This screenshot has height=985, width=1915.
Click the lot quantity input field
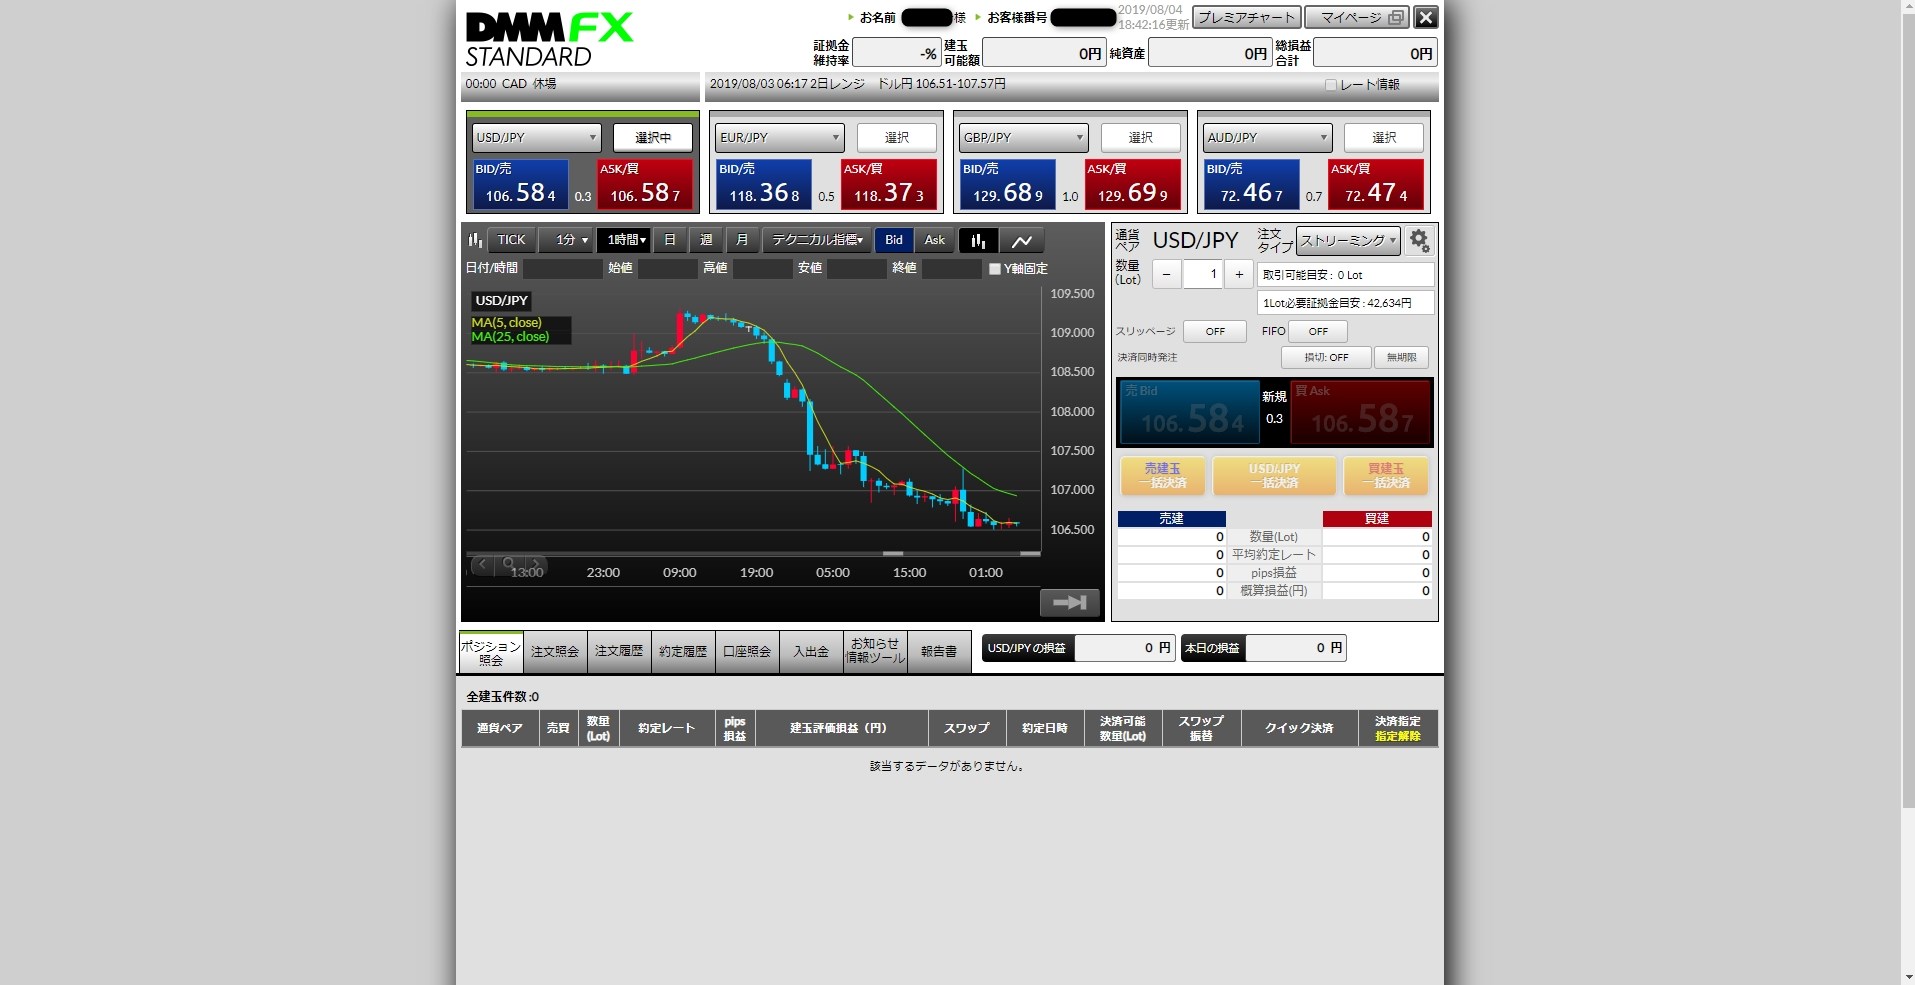pos(1202,274)
